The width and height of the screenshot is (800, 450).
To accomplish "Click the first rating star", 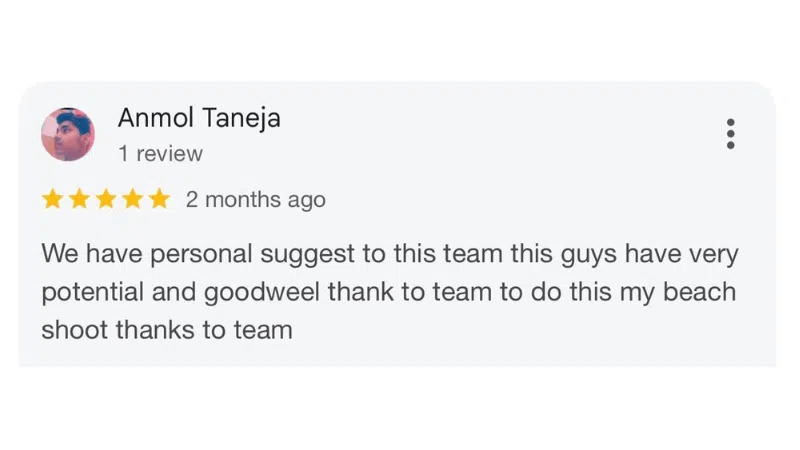I will pos(52,199).
